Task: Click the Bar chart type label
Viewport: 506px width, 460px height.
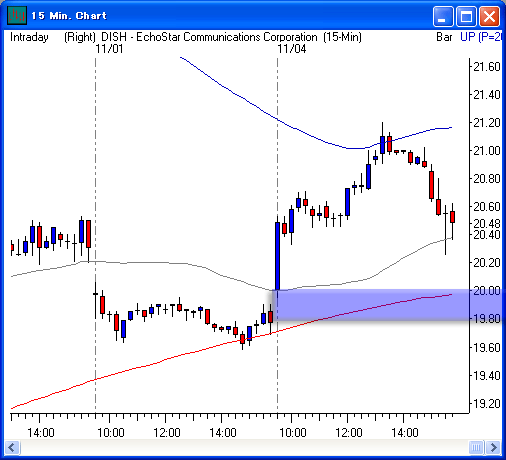Action: tap(444, 37)
